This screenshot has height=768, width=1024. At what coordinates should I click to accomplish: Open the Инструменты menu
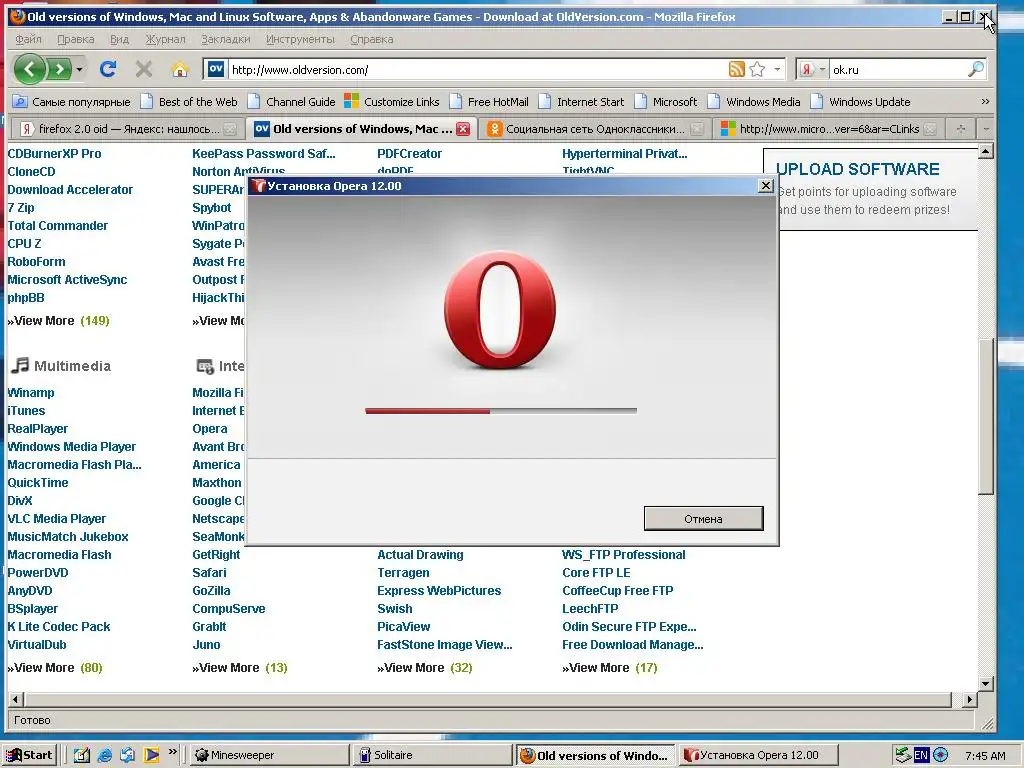(x=300, y=39)
